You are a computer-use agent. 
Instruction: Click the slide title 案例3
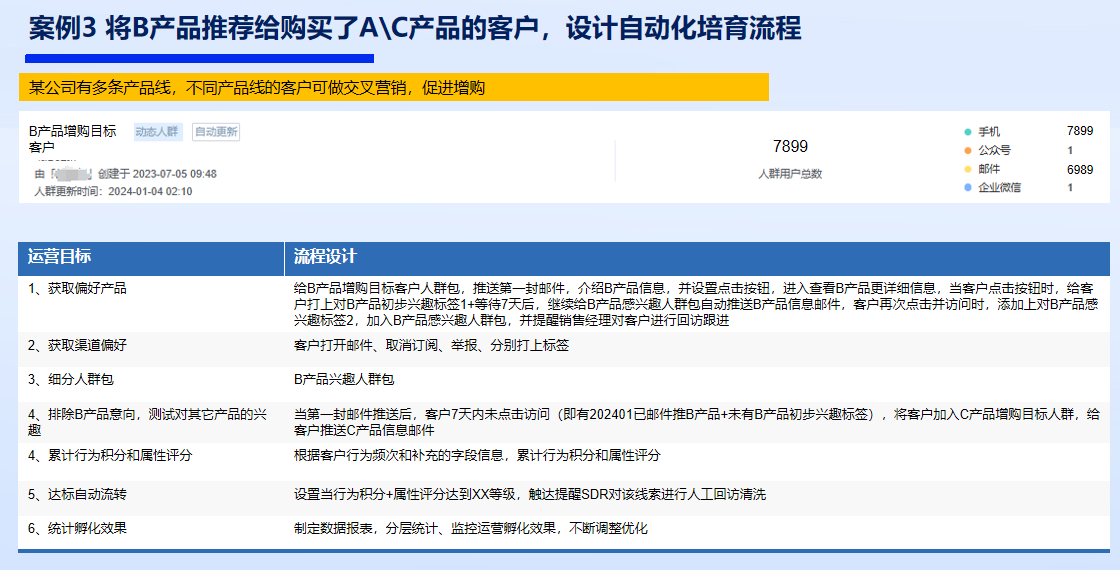coord(414,29)
